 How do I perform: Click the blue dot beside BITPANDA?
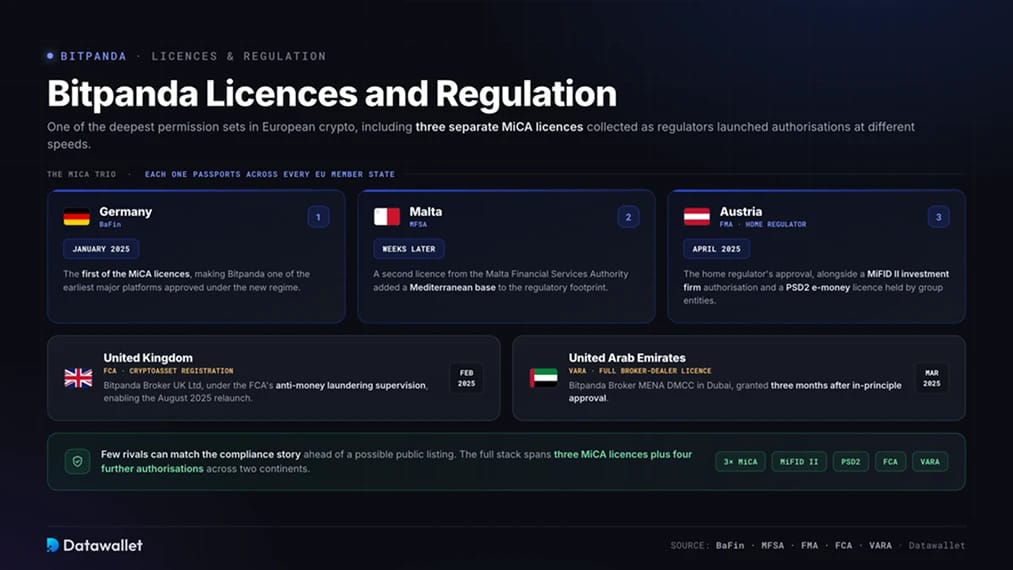click(50, 56)
